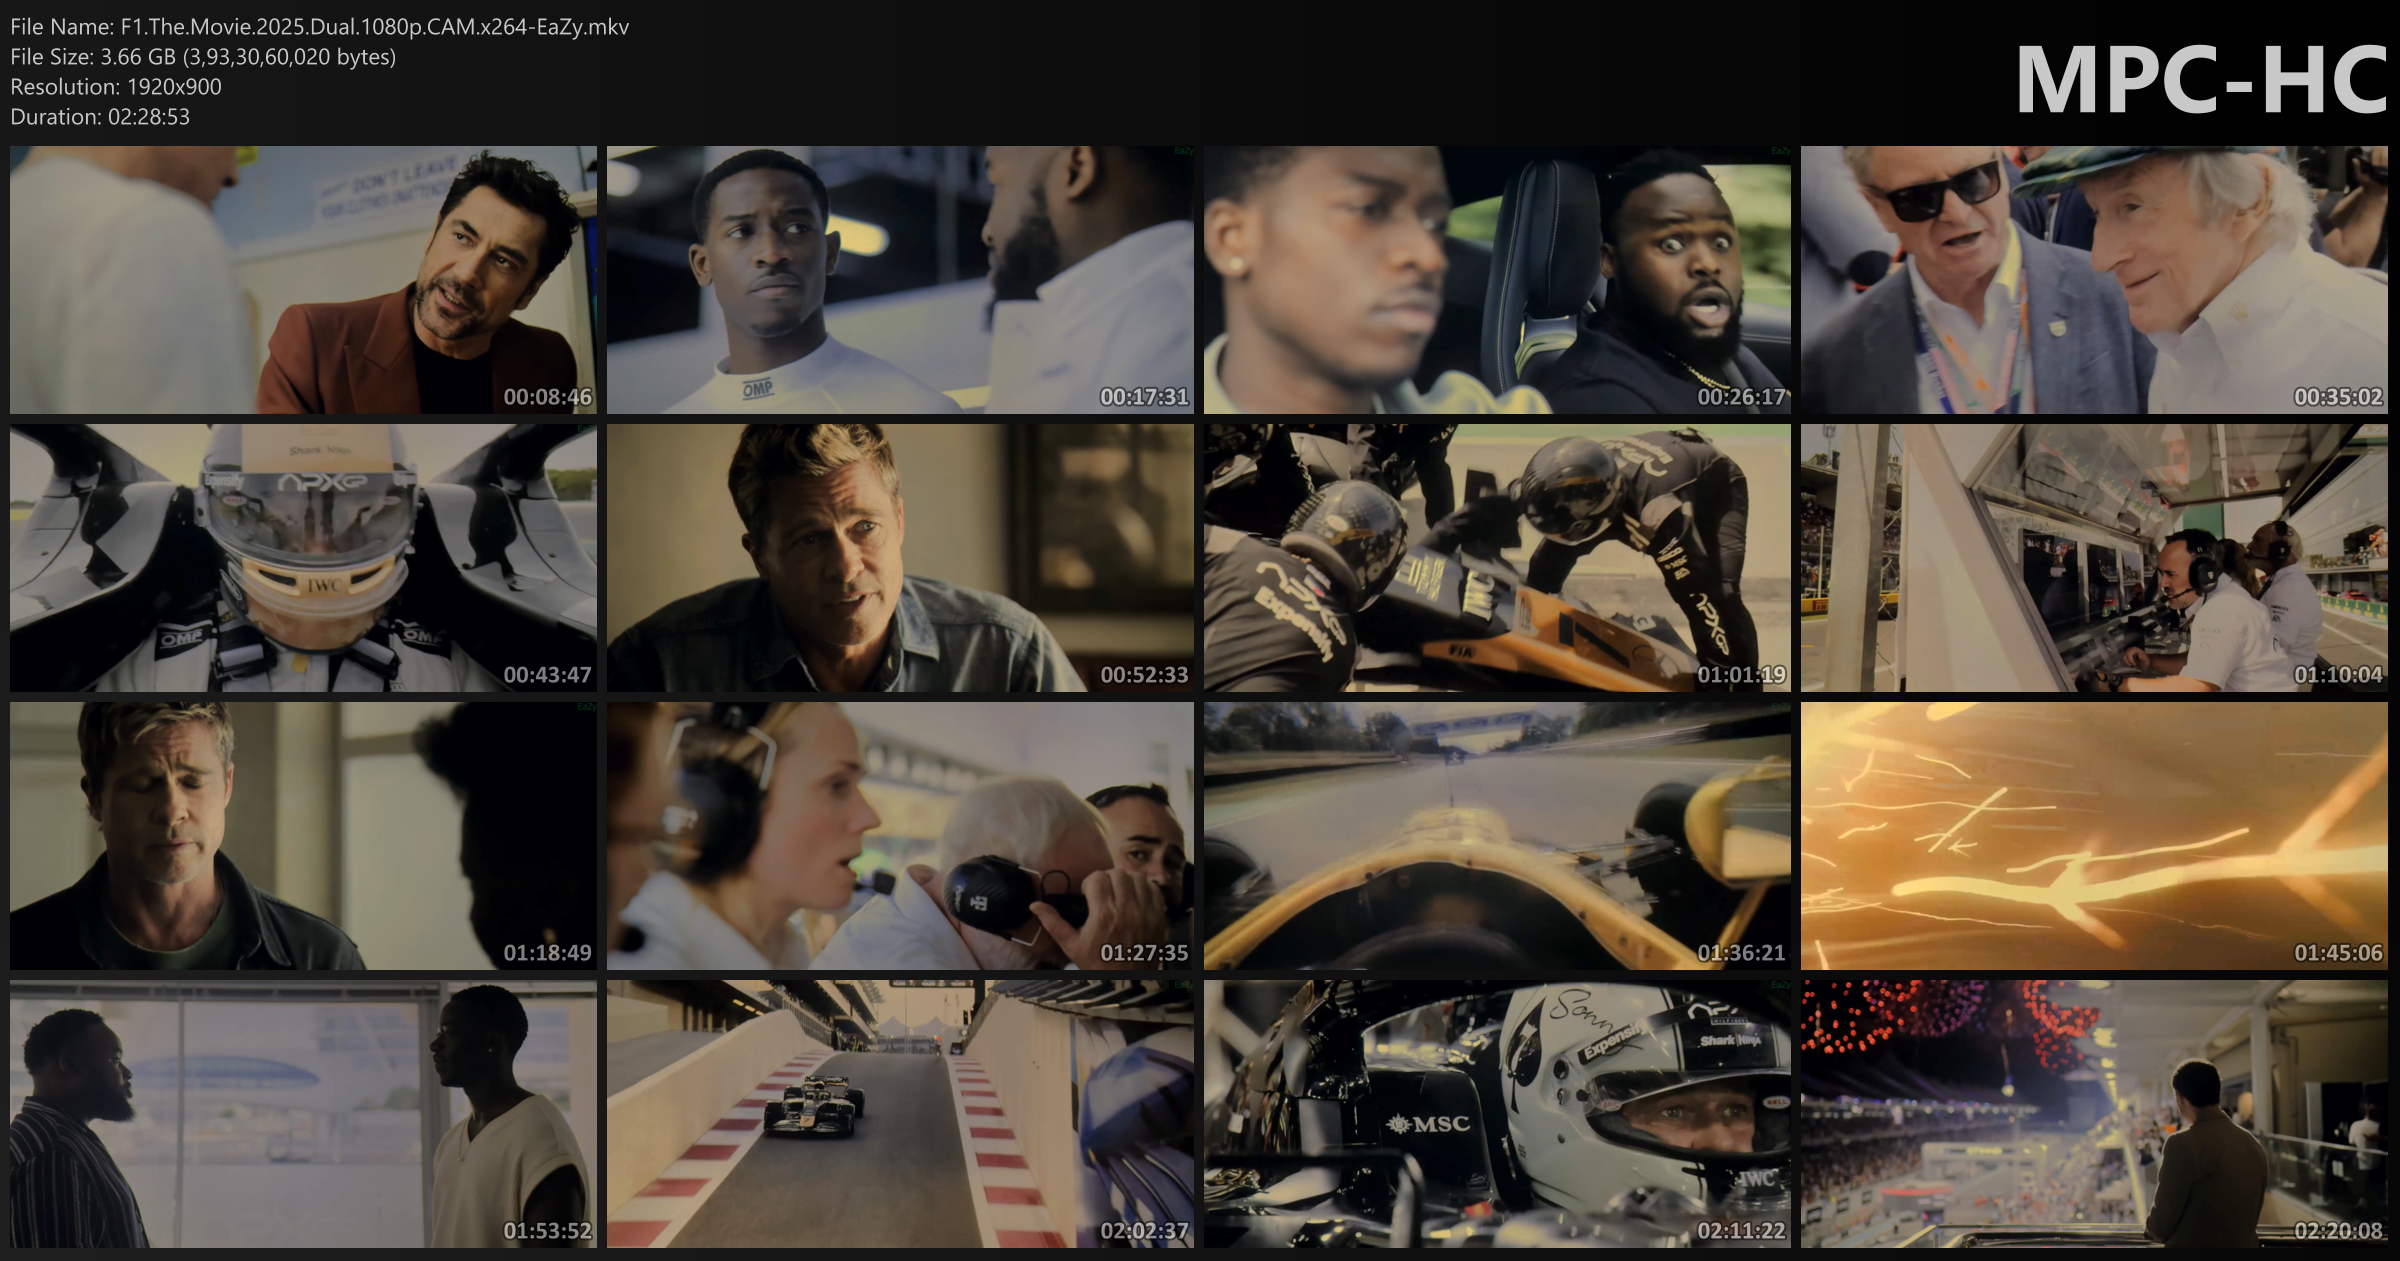Click the 01:53:52 timestamp label
The image size is (2400, 1261).
(x=548, y=1231)
